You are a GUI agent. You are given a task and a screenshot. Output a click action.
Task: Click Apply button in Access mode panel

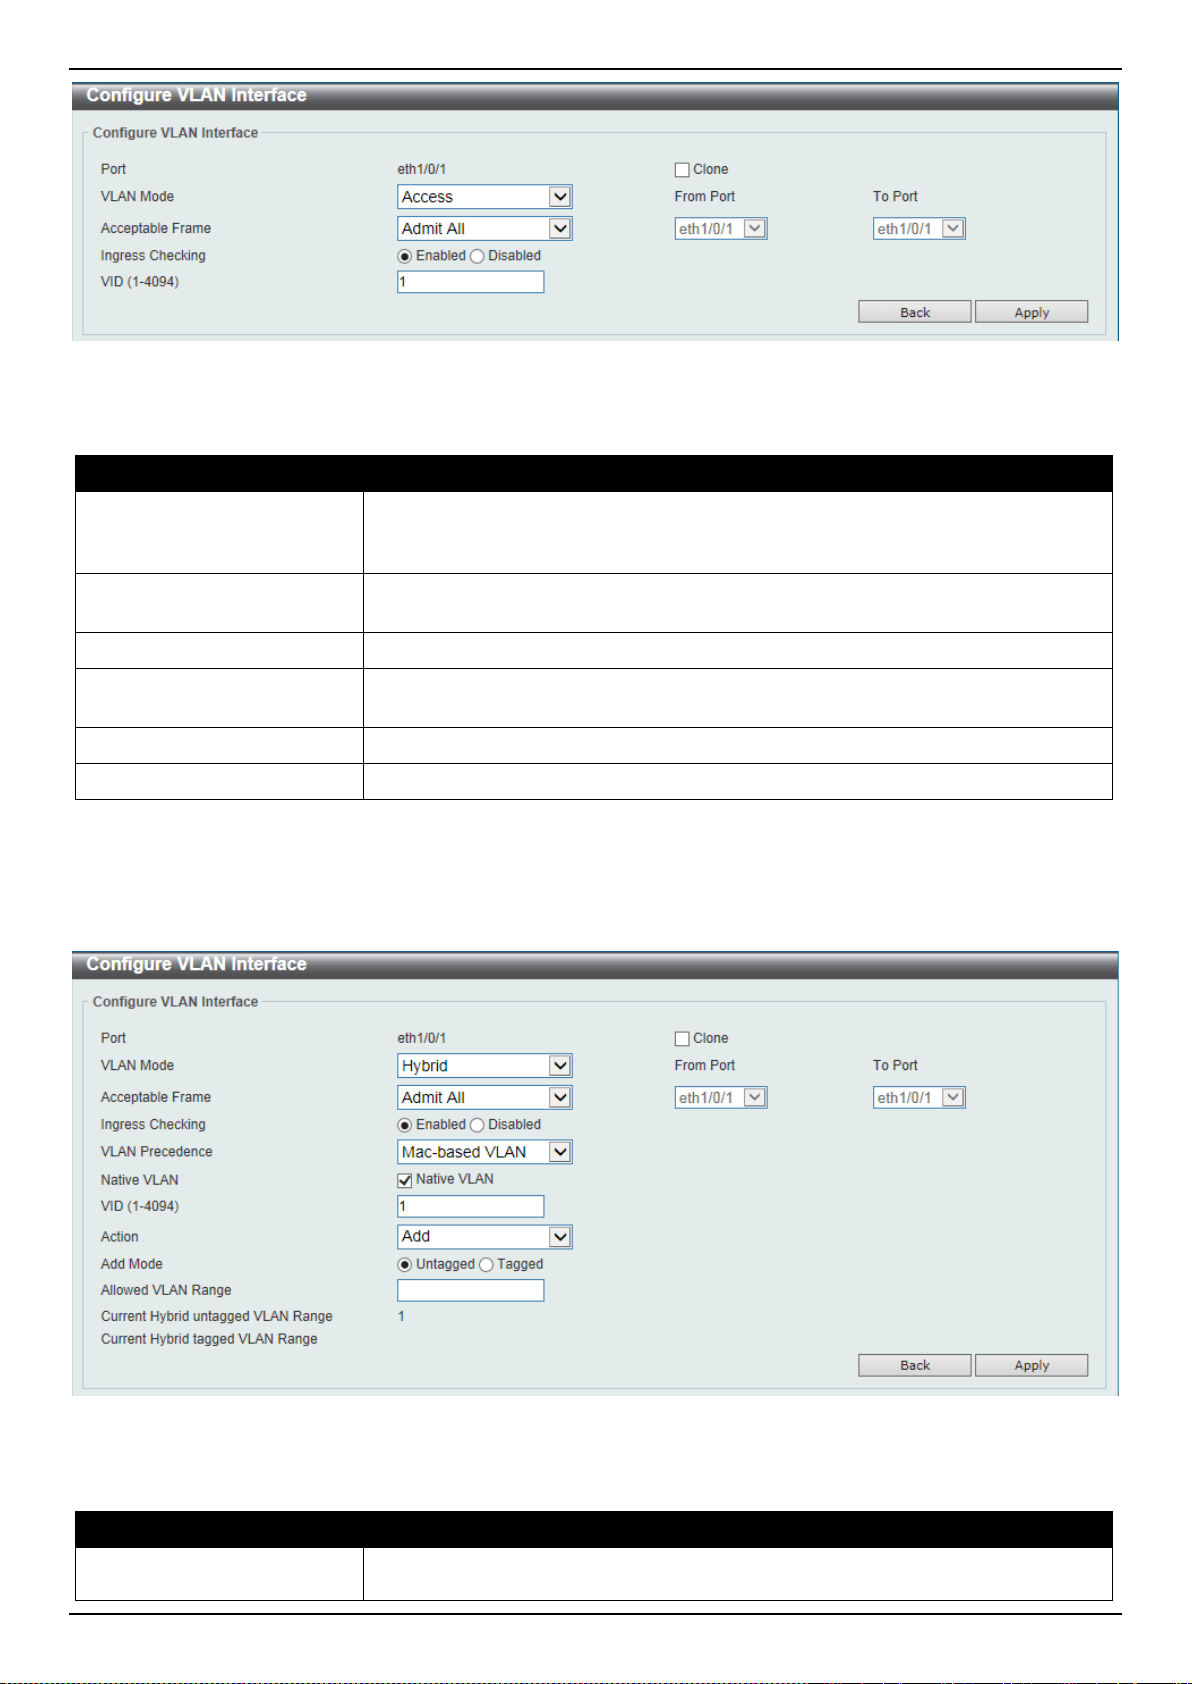1031,312
